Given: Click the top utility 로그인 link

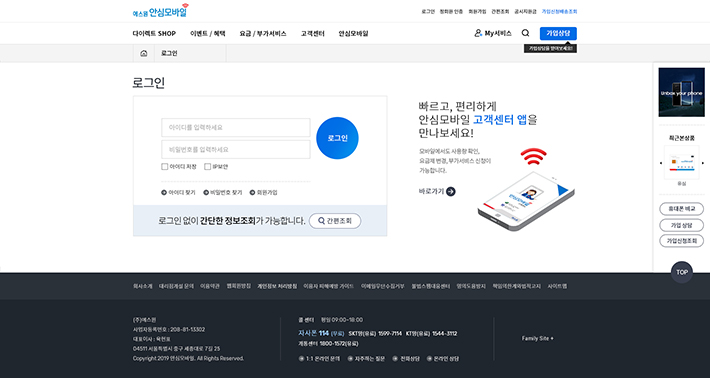Looking at the screenshot, I should pos(428,12).
